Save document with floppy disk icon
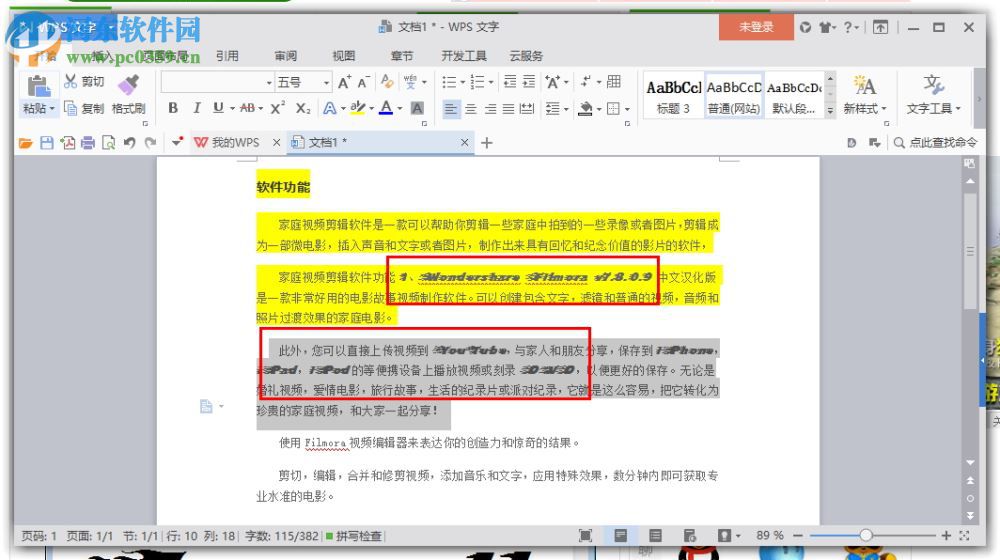Viewport: 1000px width, 560px height. 47,143
